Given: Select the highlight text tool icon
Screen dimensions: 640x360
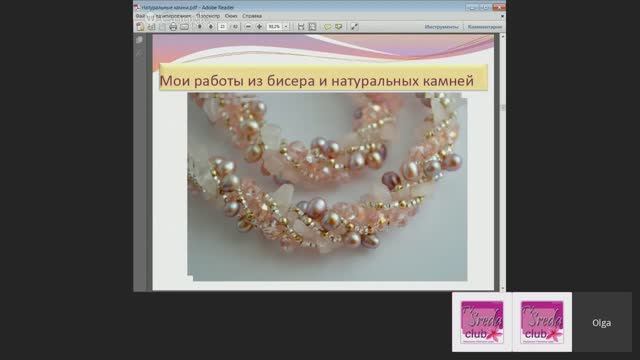Looking at the screenshot, I should [338, 27].
